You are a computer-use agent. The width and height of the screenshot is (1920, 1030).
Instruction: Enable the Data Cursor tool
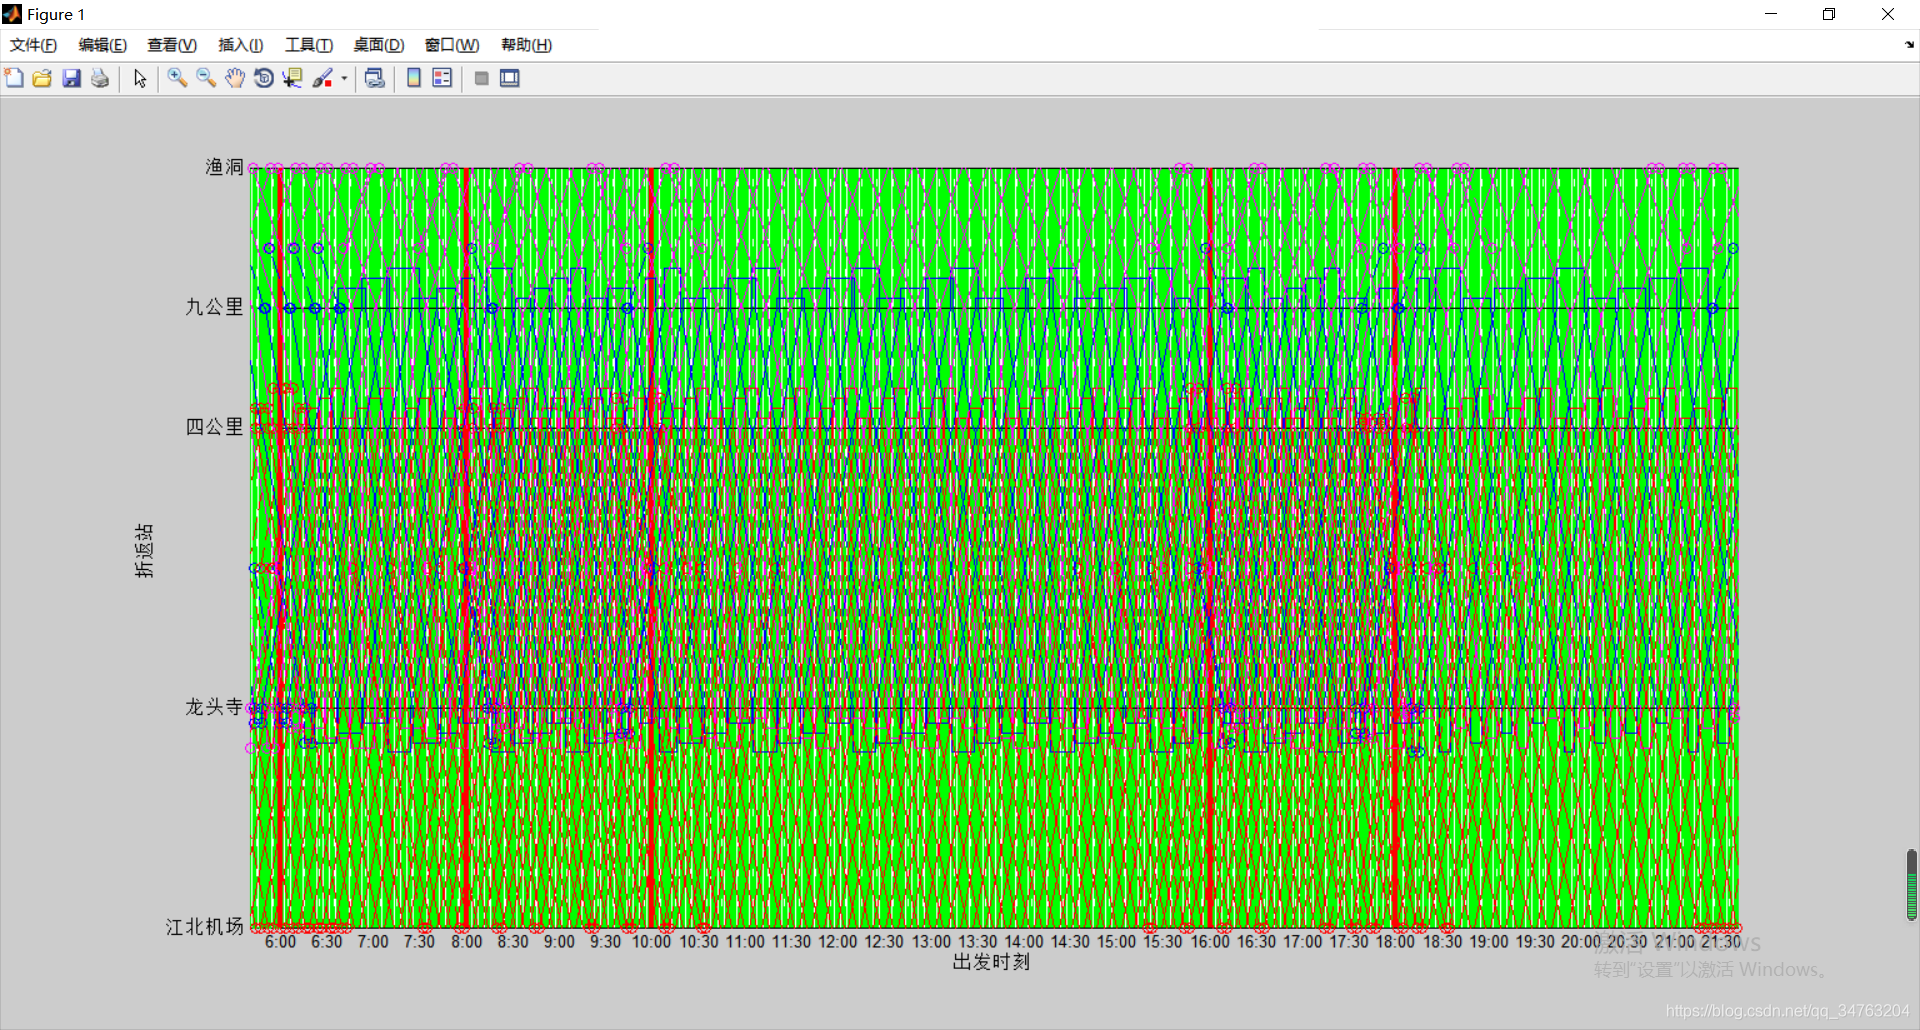[x=292, y=78]
